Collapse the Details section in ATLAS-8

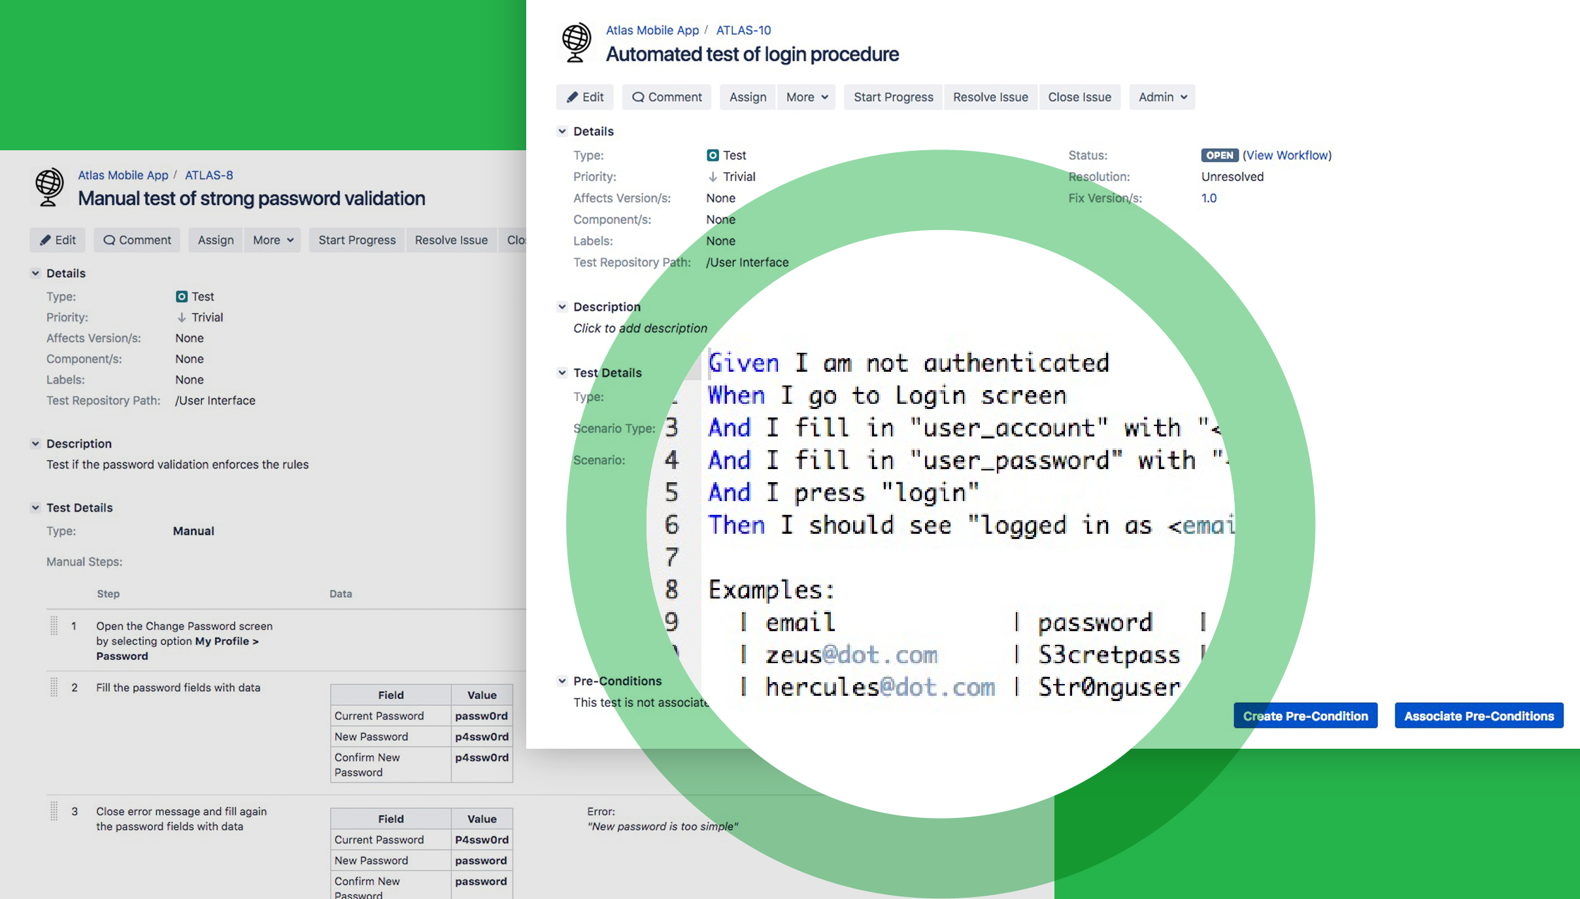pos(35,273)
